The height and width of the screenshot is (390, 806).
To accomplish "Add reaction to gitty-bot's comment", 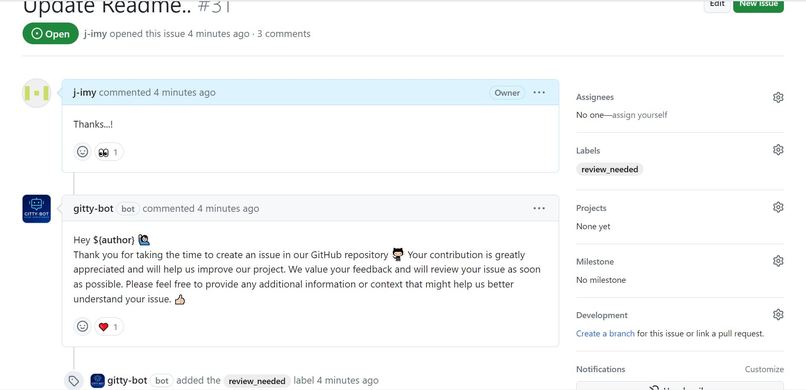I will pos(82,326).
